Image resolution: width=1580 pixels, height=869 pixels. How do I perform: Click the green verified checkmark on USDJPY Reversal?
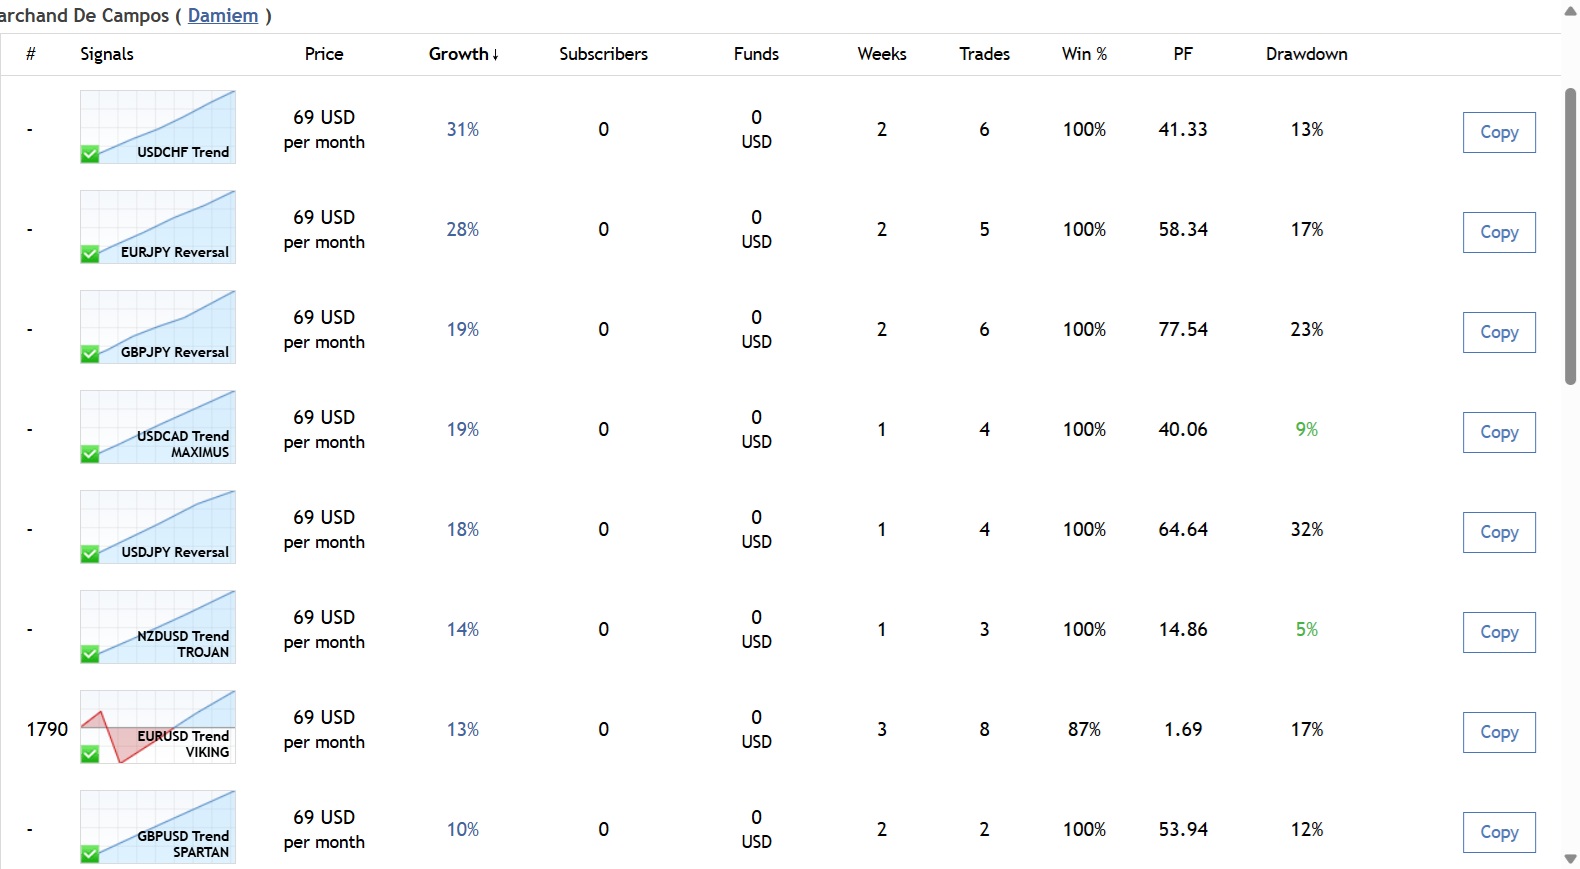tap(90, 554)
